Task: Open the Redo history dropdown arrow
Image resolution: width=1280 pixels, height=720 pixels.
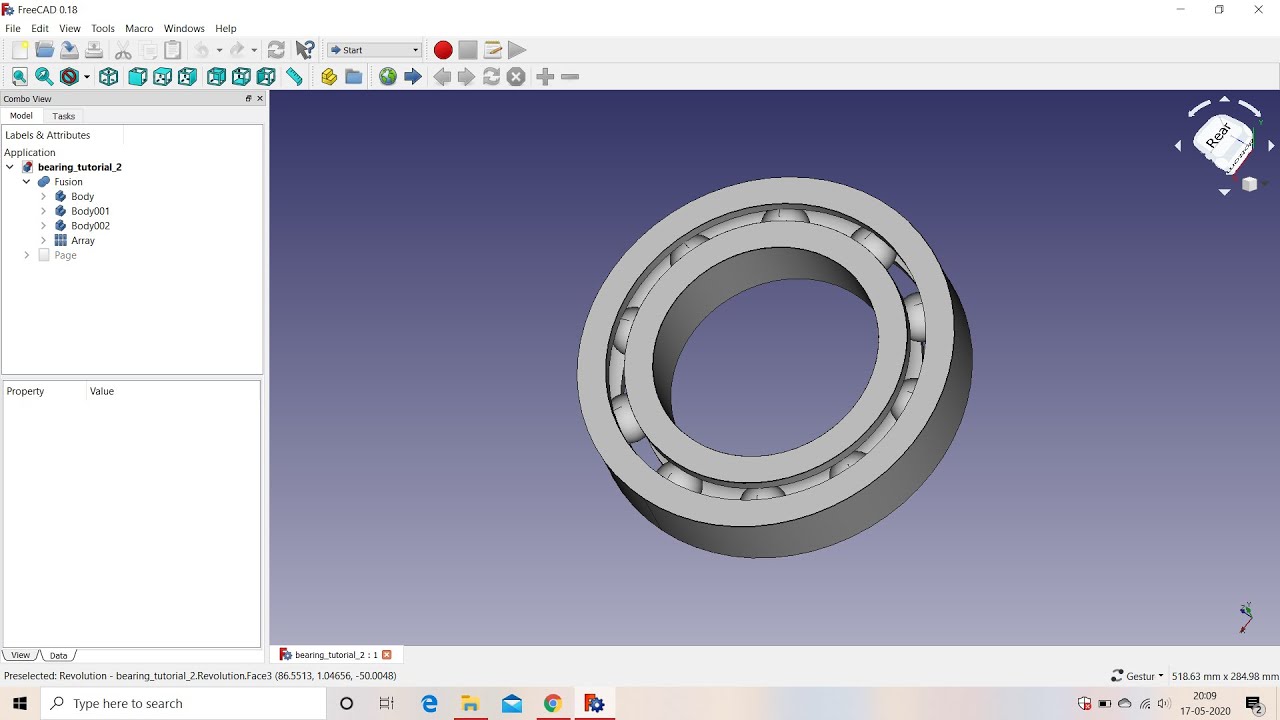Action: [254, 50]
